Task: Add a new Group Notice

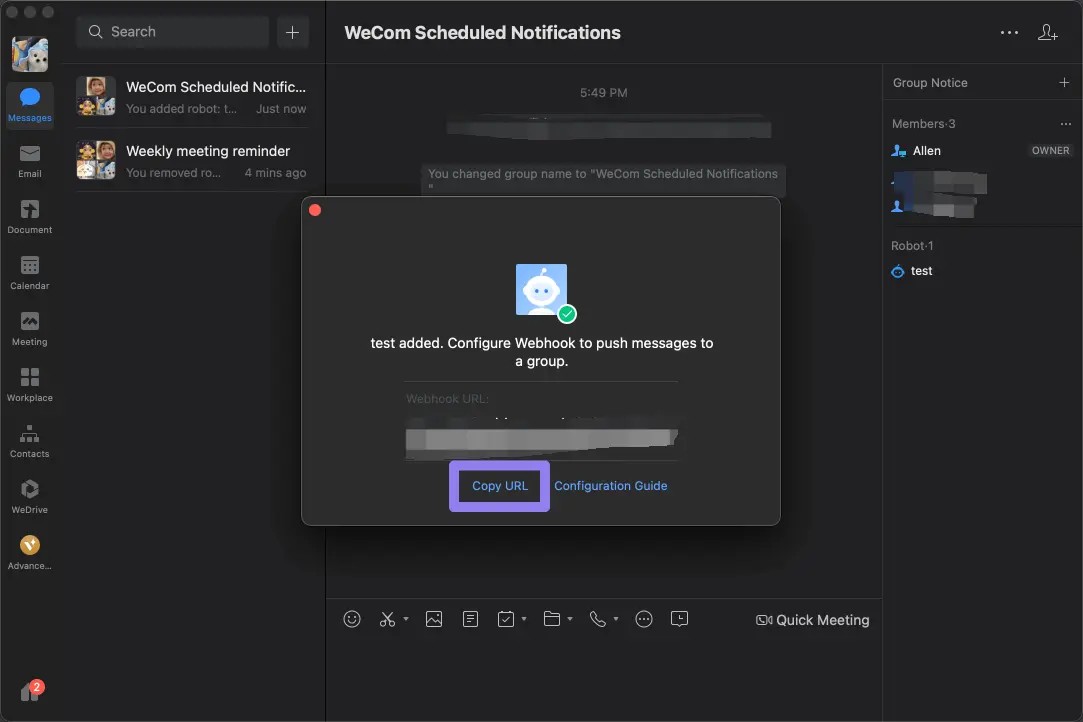Action: pyautogui.click(x=1064, y=83)
